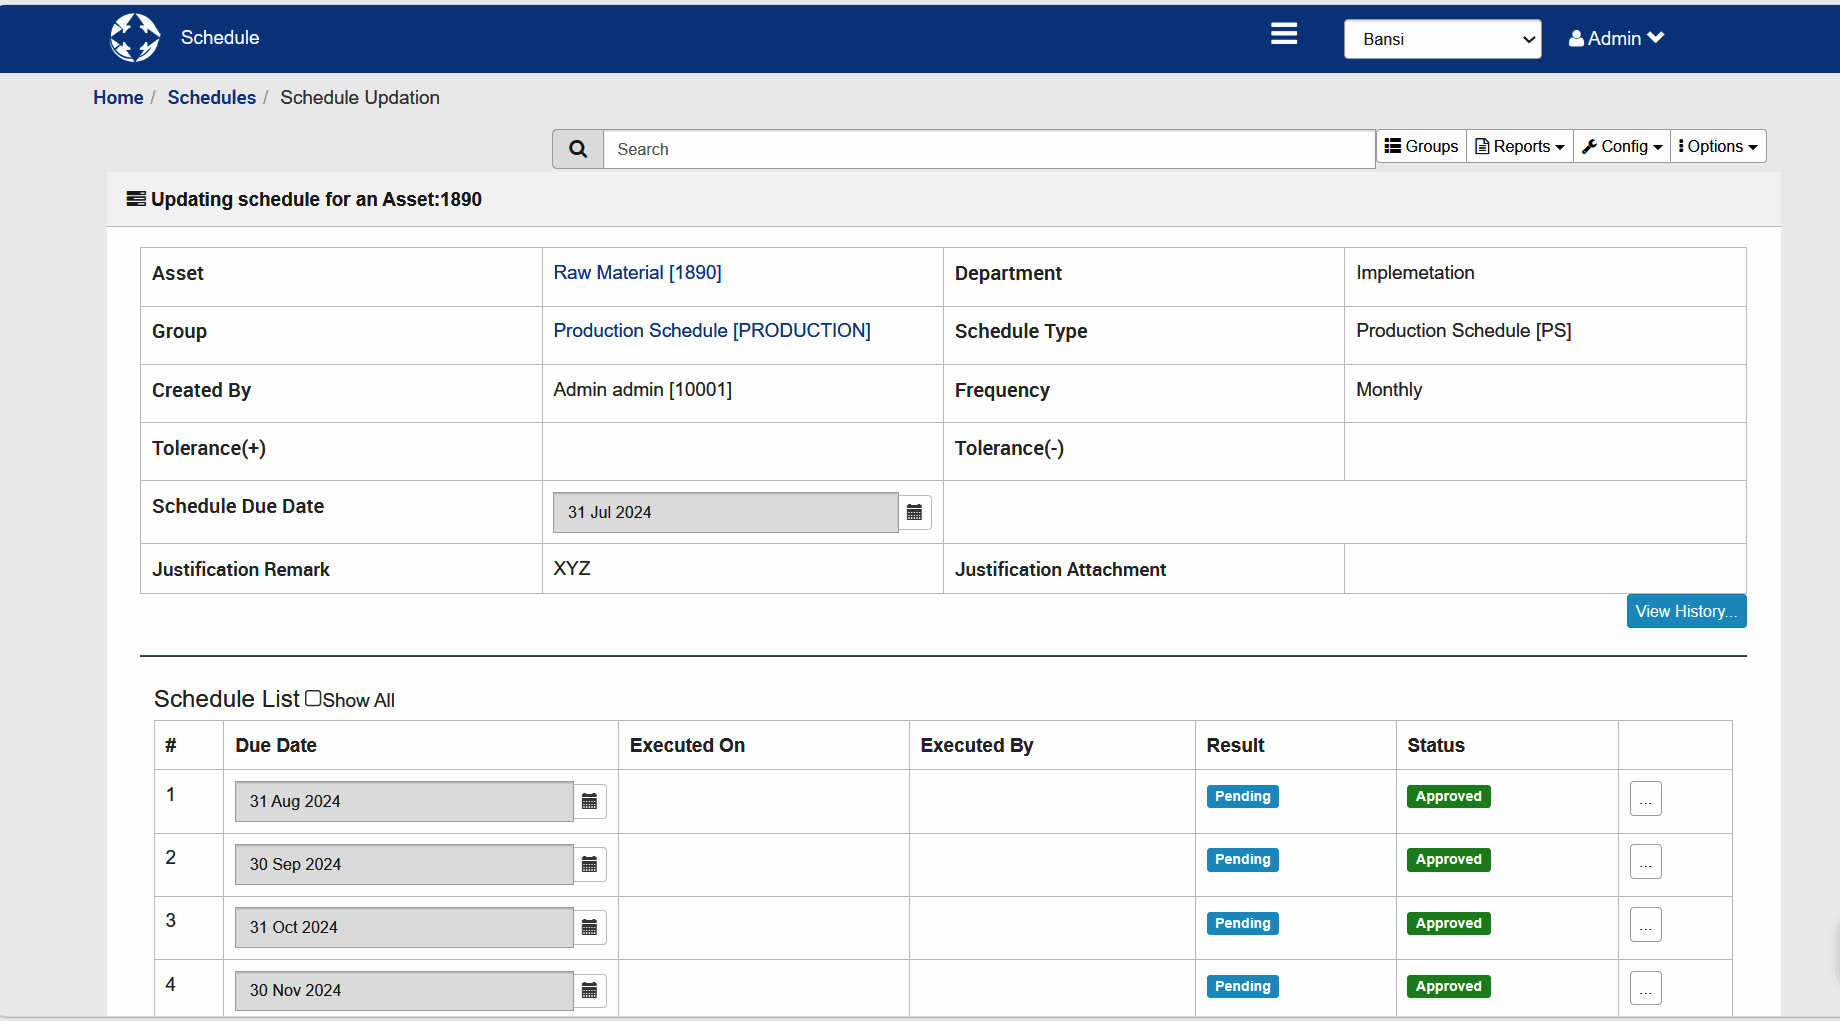1840x1021 pixels.
Task: Enable the Show All checkbox
Action: [313, 697]
